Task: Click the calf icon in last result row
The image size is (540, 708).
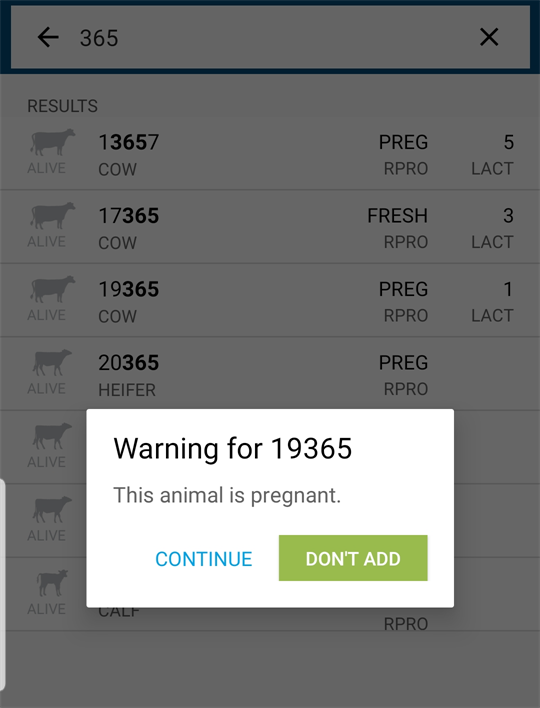Action: pos(52,583)
